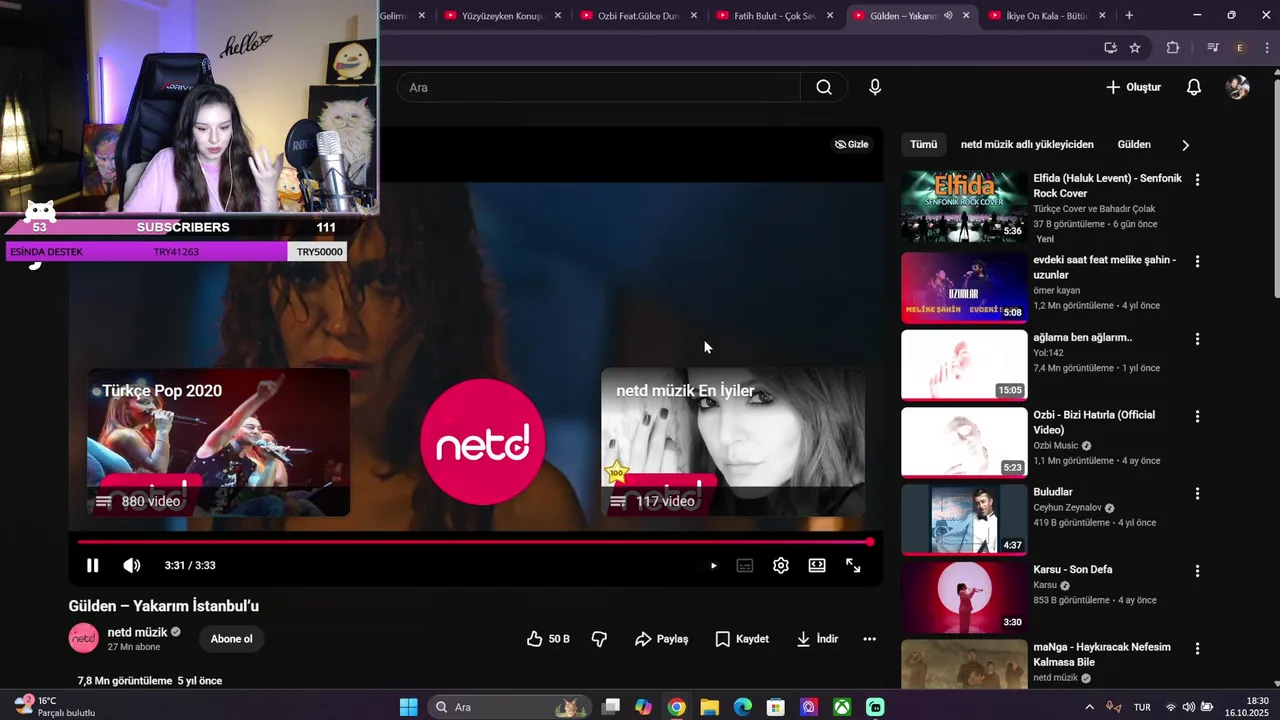Open the Windows Start menu
1280x720 pixels.
pyautogui.click(x=408, y=707)
